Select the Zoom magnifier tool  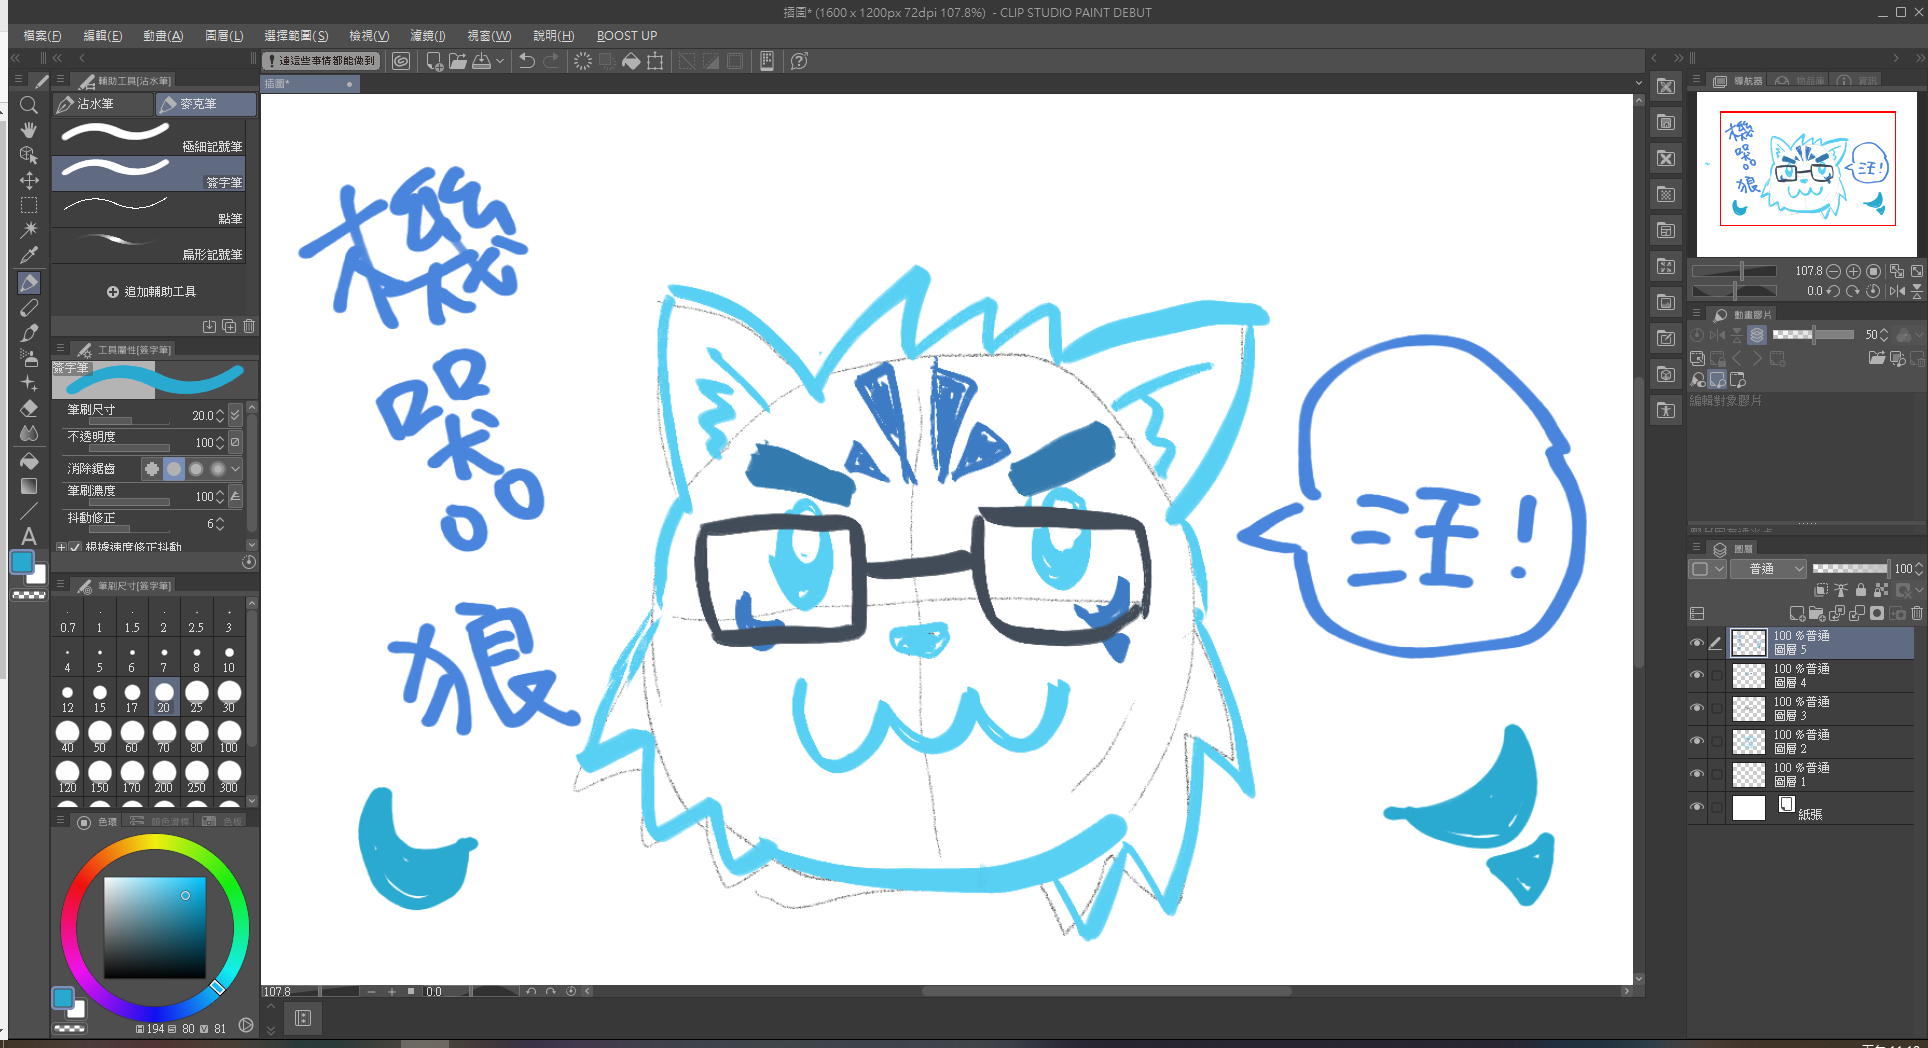tap(29, 104)
